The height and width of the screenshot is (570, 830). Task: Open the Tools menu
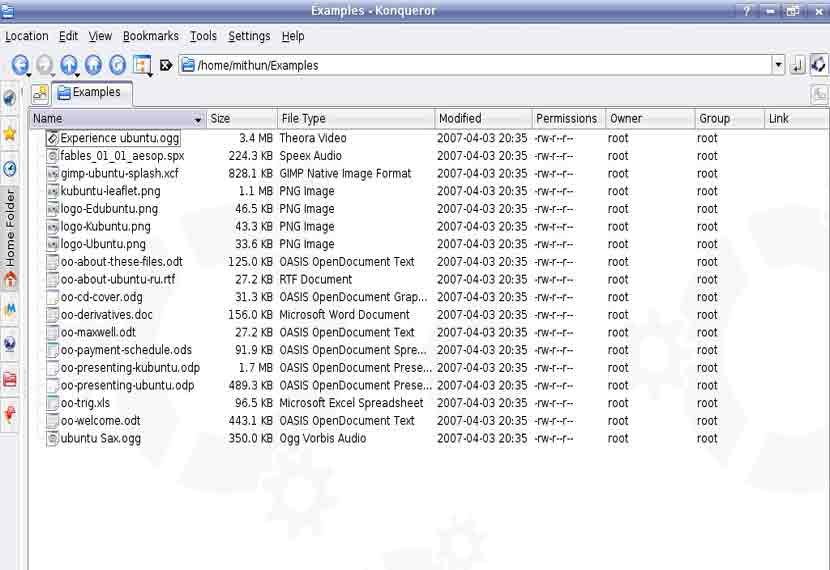(203, 36)
